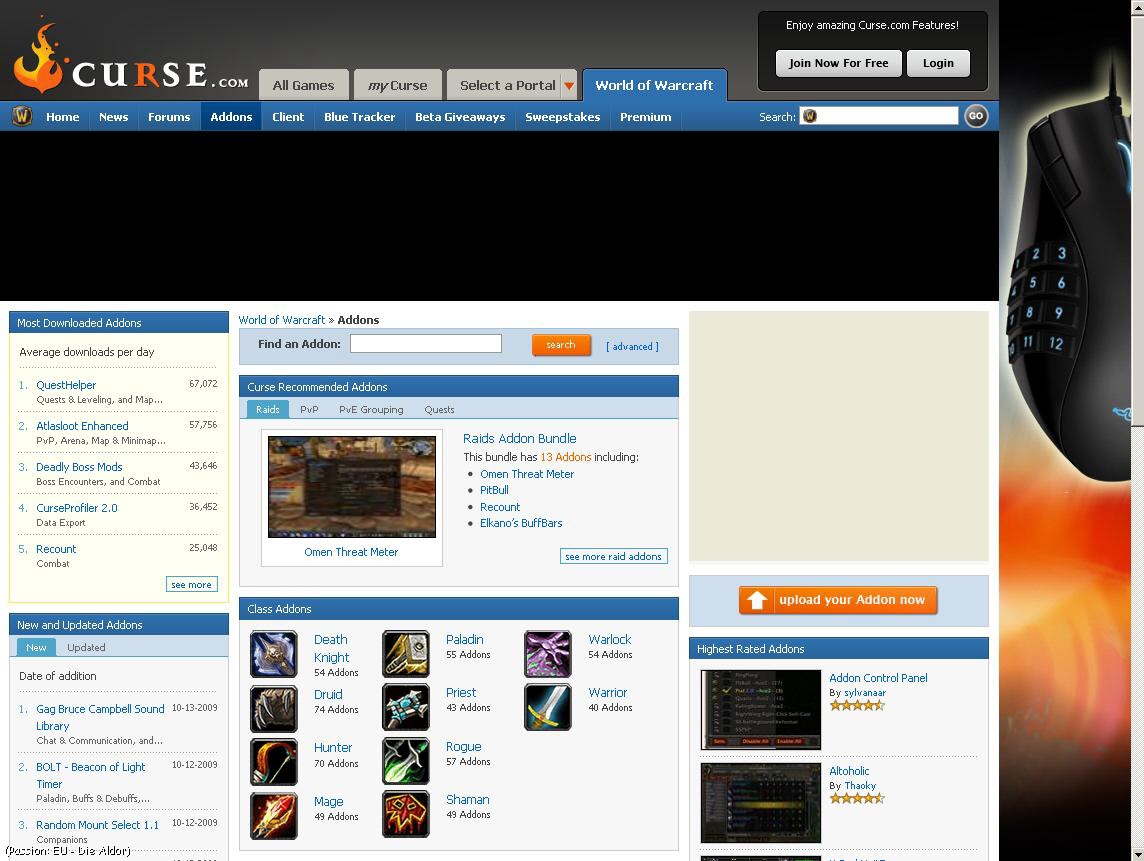Open the PitBull addon link

[494, 490]
